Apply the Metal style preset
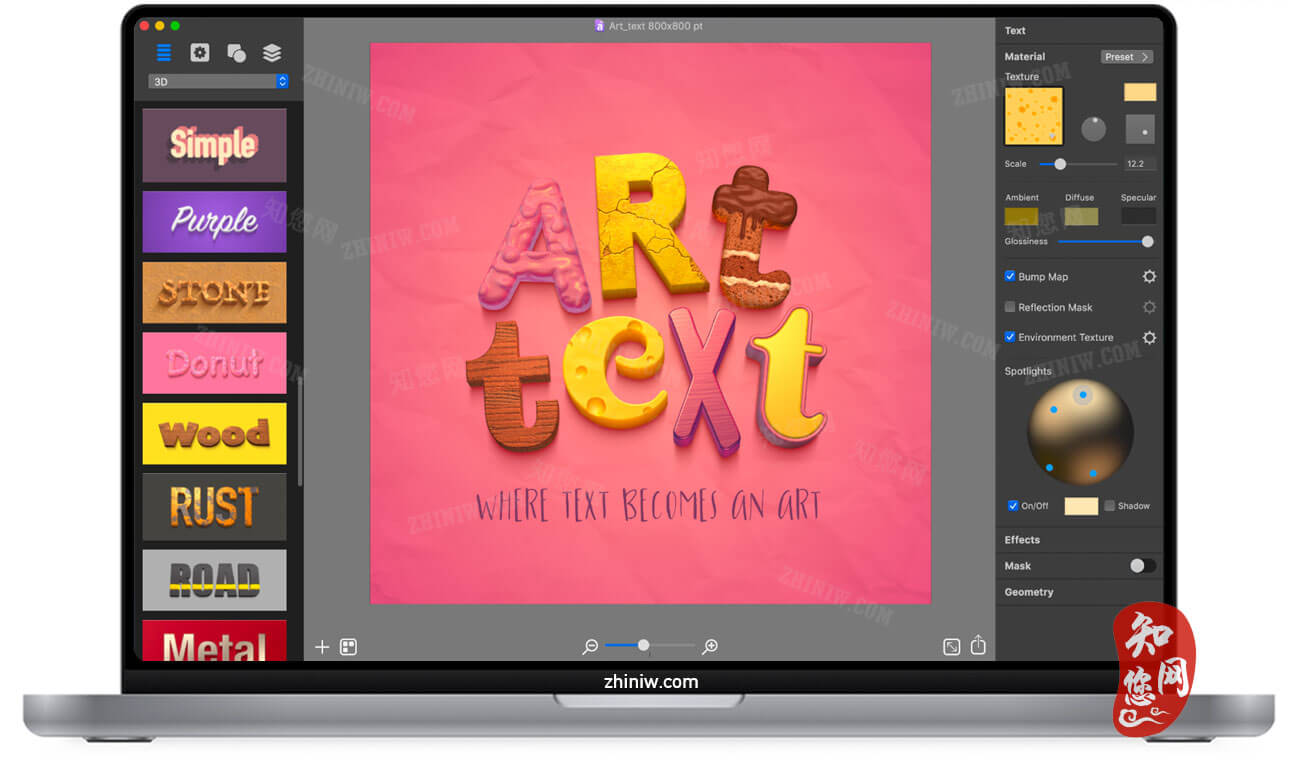Viewport: 1298px width, 779px height. point(214,641)
